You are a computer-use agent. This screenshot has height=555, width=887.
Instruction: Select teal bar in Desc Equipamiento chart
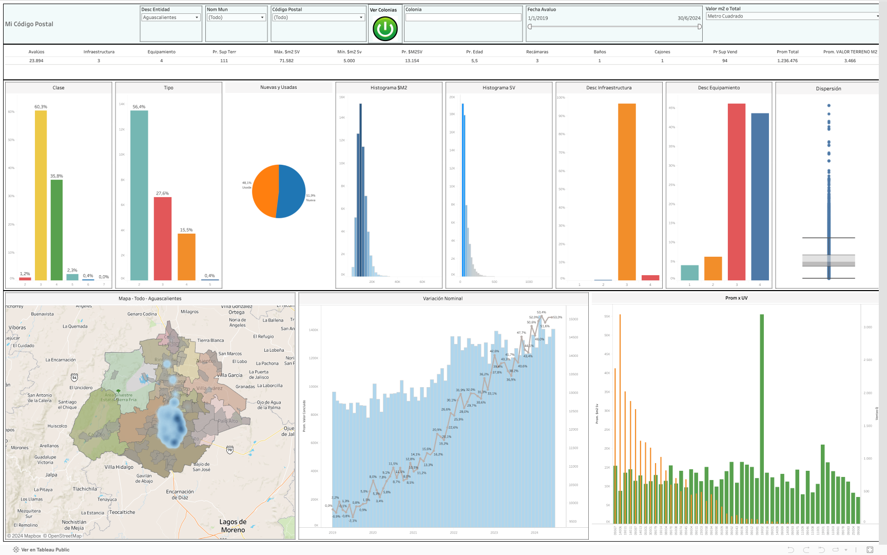(x=690, y=273)
